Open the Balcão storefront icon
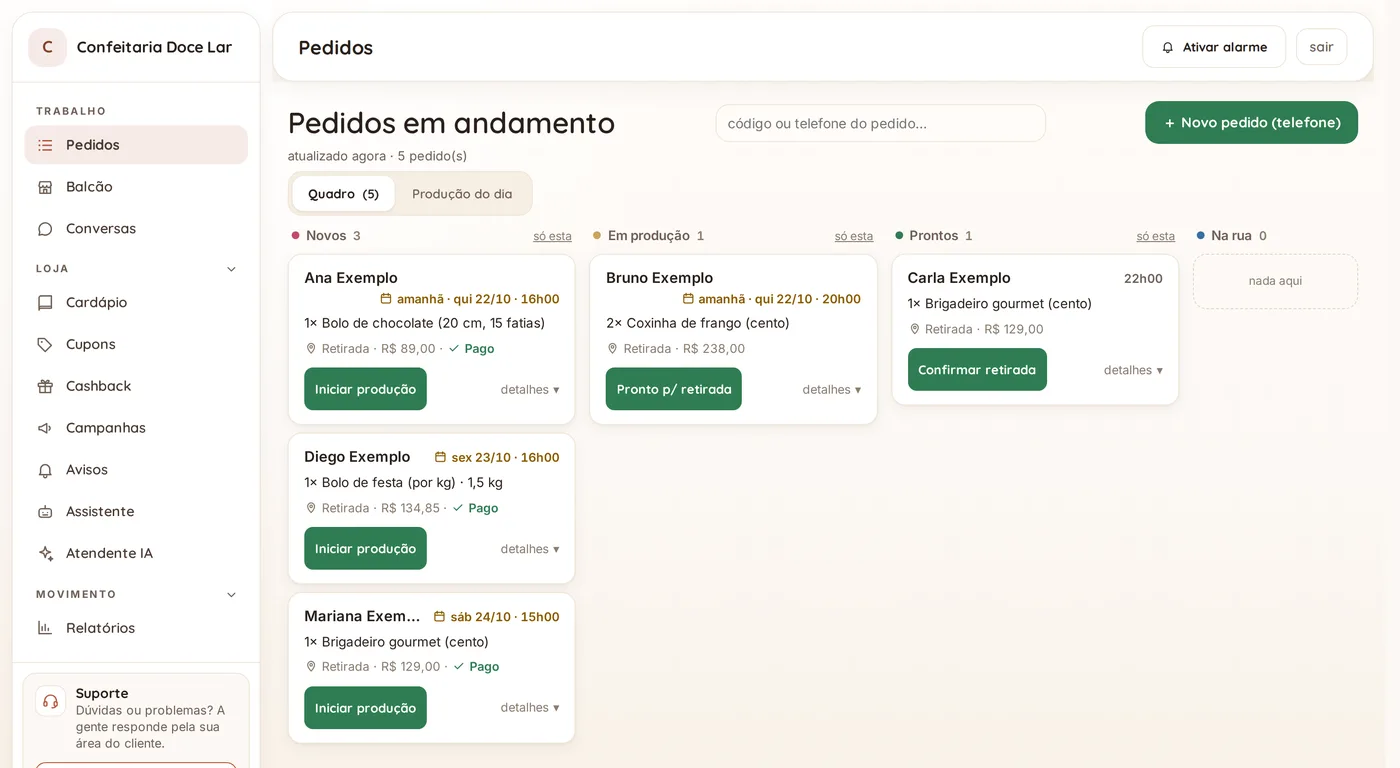1400x768 pixels. pyautogui.click(x=45, y=187)
